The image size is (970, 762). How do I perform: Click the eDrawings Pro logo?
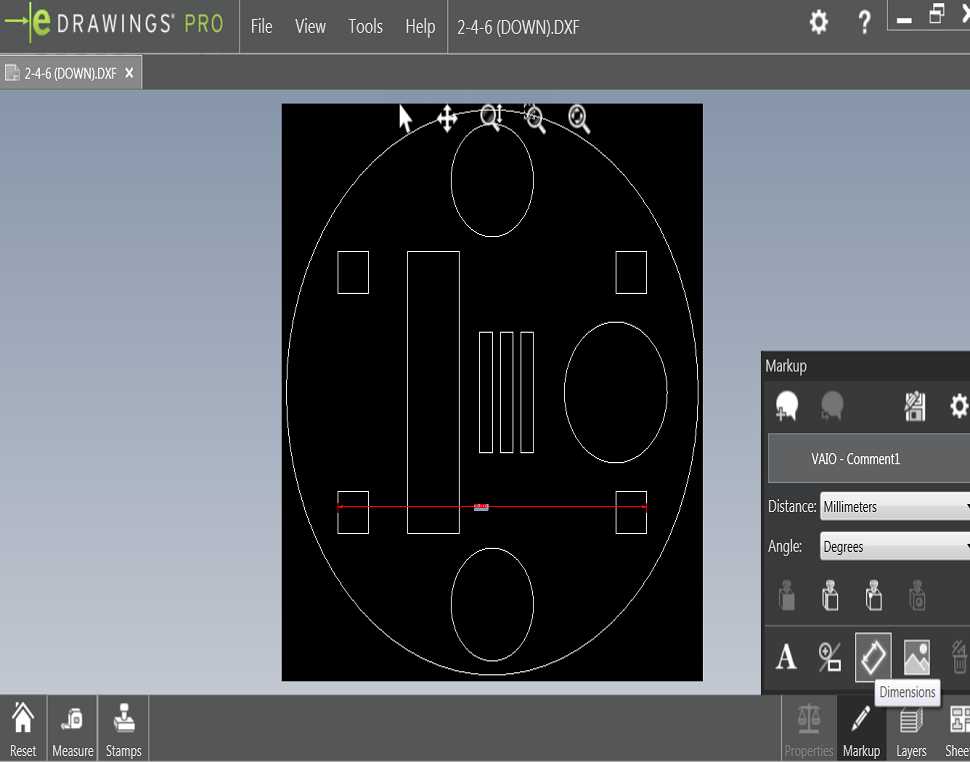click(x=115, y=23)
